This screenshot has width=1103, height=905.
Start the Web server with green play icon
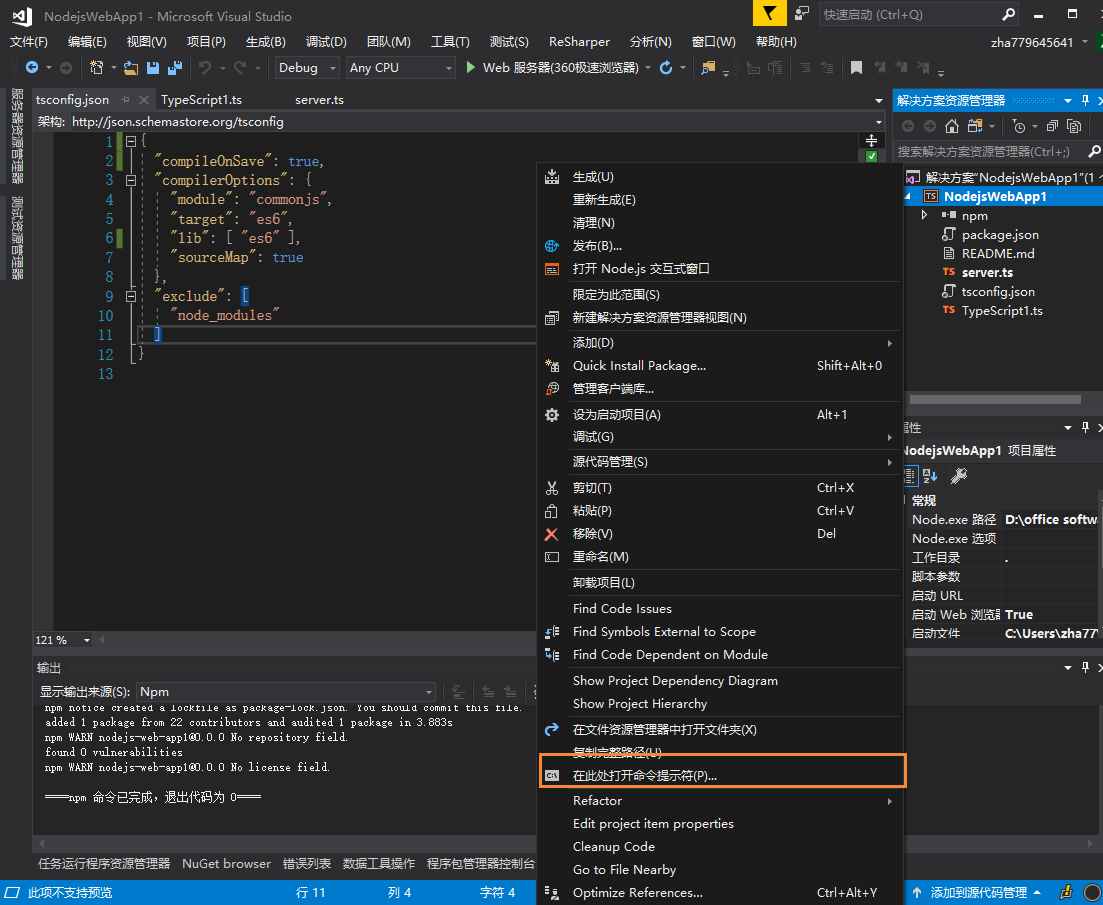point(471,68)
